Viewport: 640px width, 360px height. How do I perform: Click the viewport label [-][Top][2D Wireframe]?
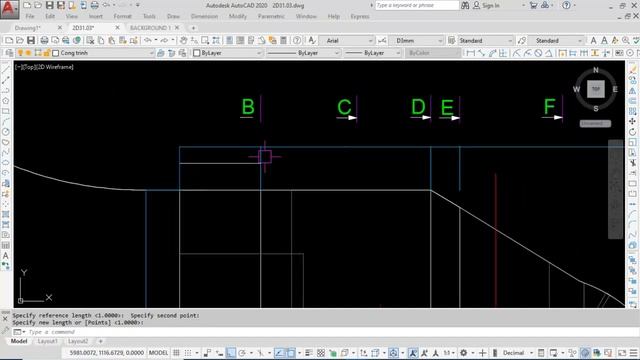pos(44,67)
